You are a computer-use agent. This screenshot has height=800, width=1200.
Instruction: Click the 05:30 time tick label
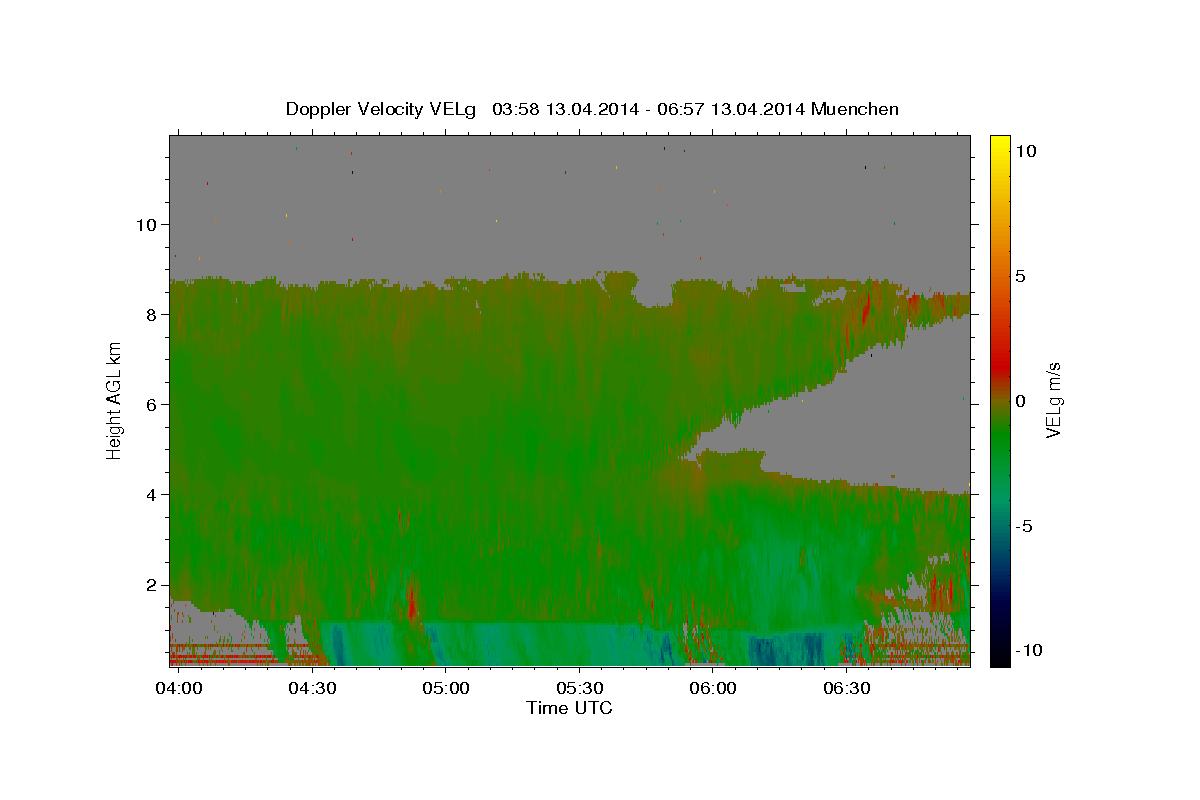click(580, 689)
